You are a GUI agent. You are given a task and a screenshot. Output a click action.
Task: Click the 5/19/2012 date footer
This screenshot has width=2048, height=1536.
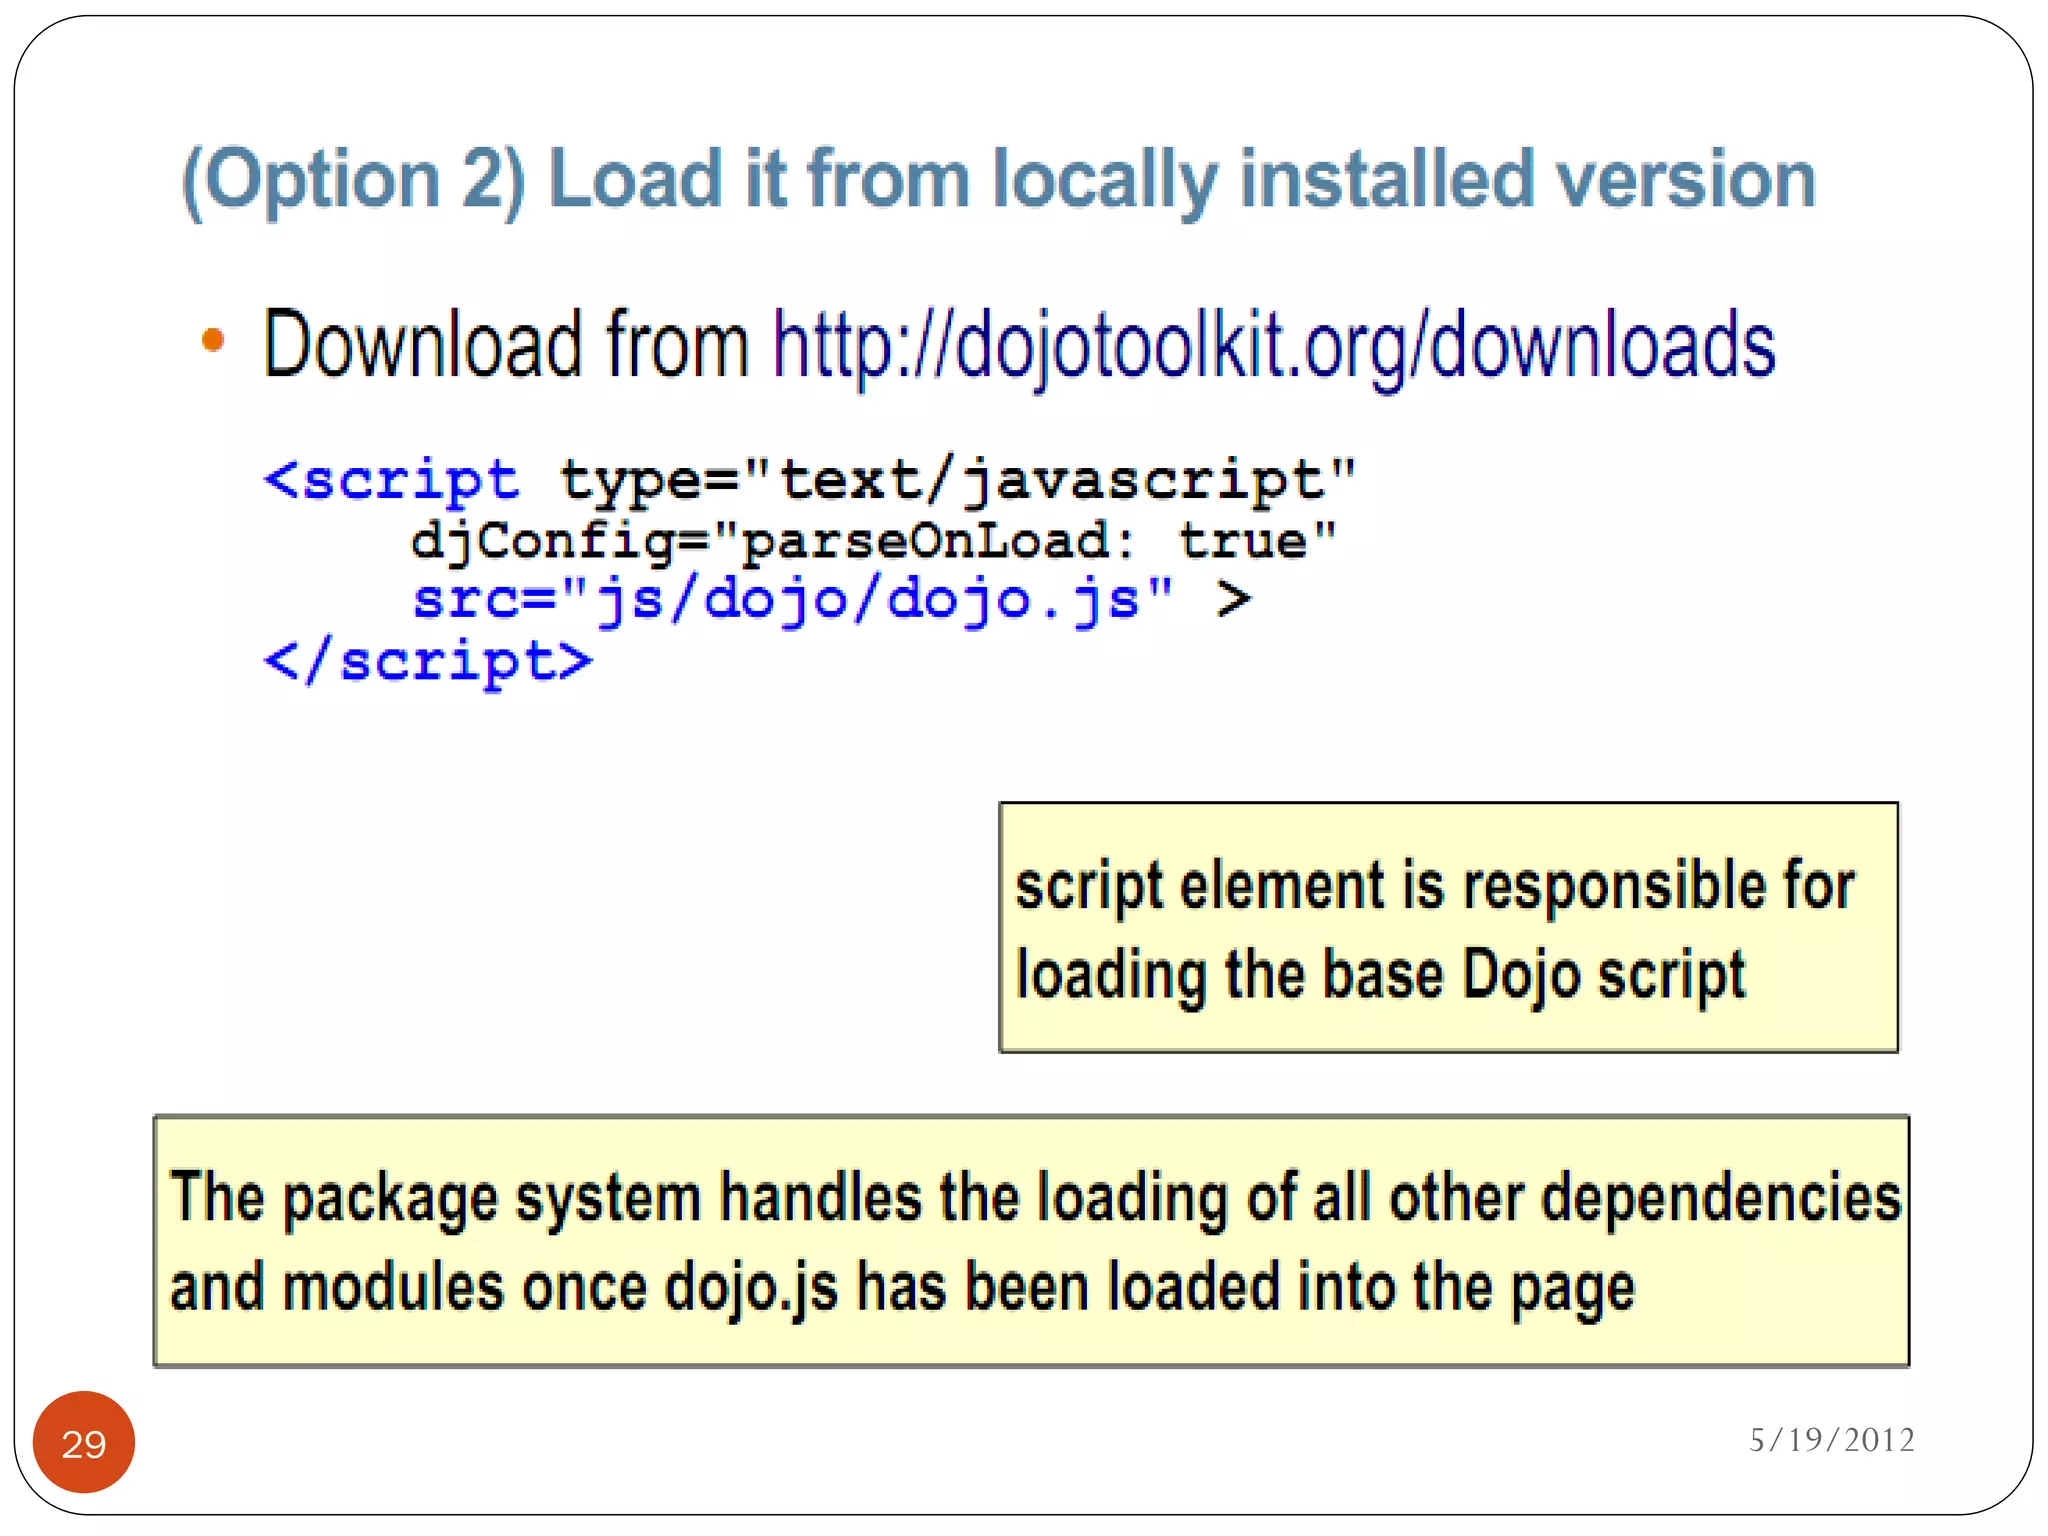pos(1831,1439)
